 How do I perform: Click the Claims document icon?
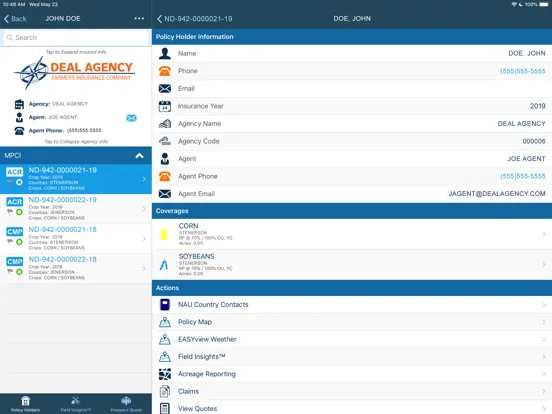(x=165, y=391)
